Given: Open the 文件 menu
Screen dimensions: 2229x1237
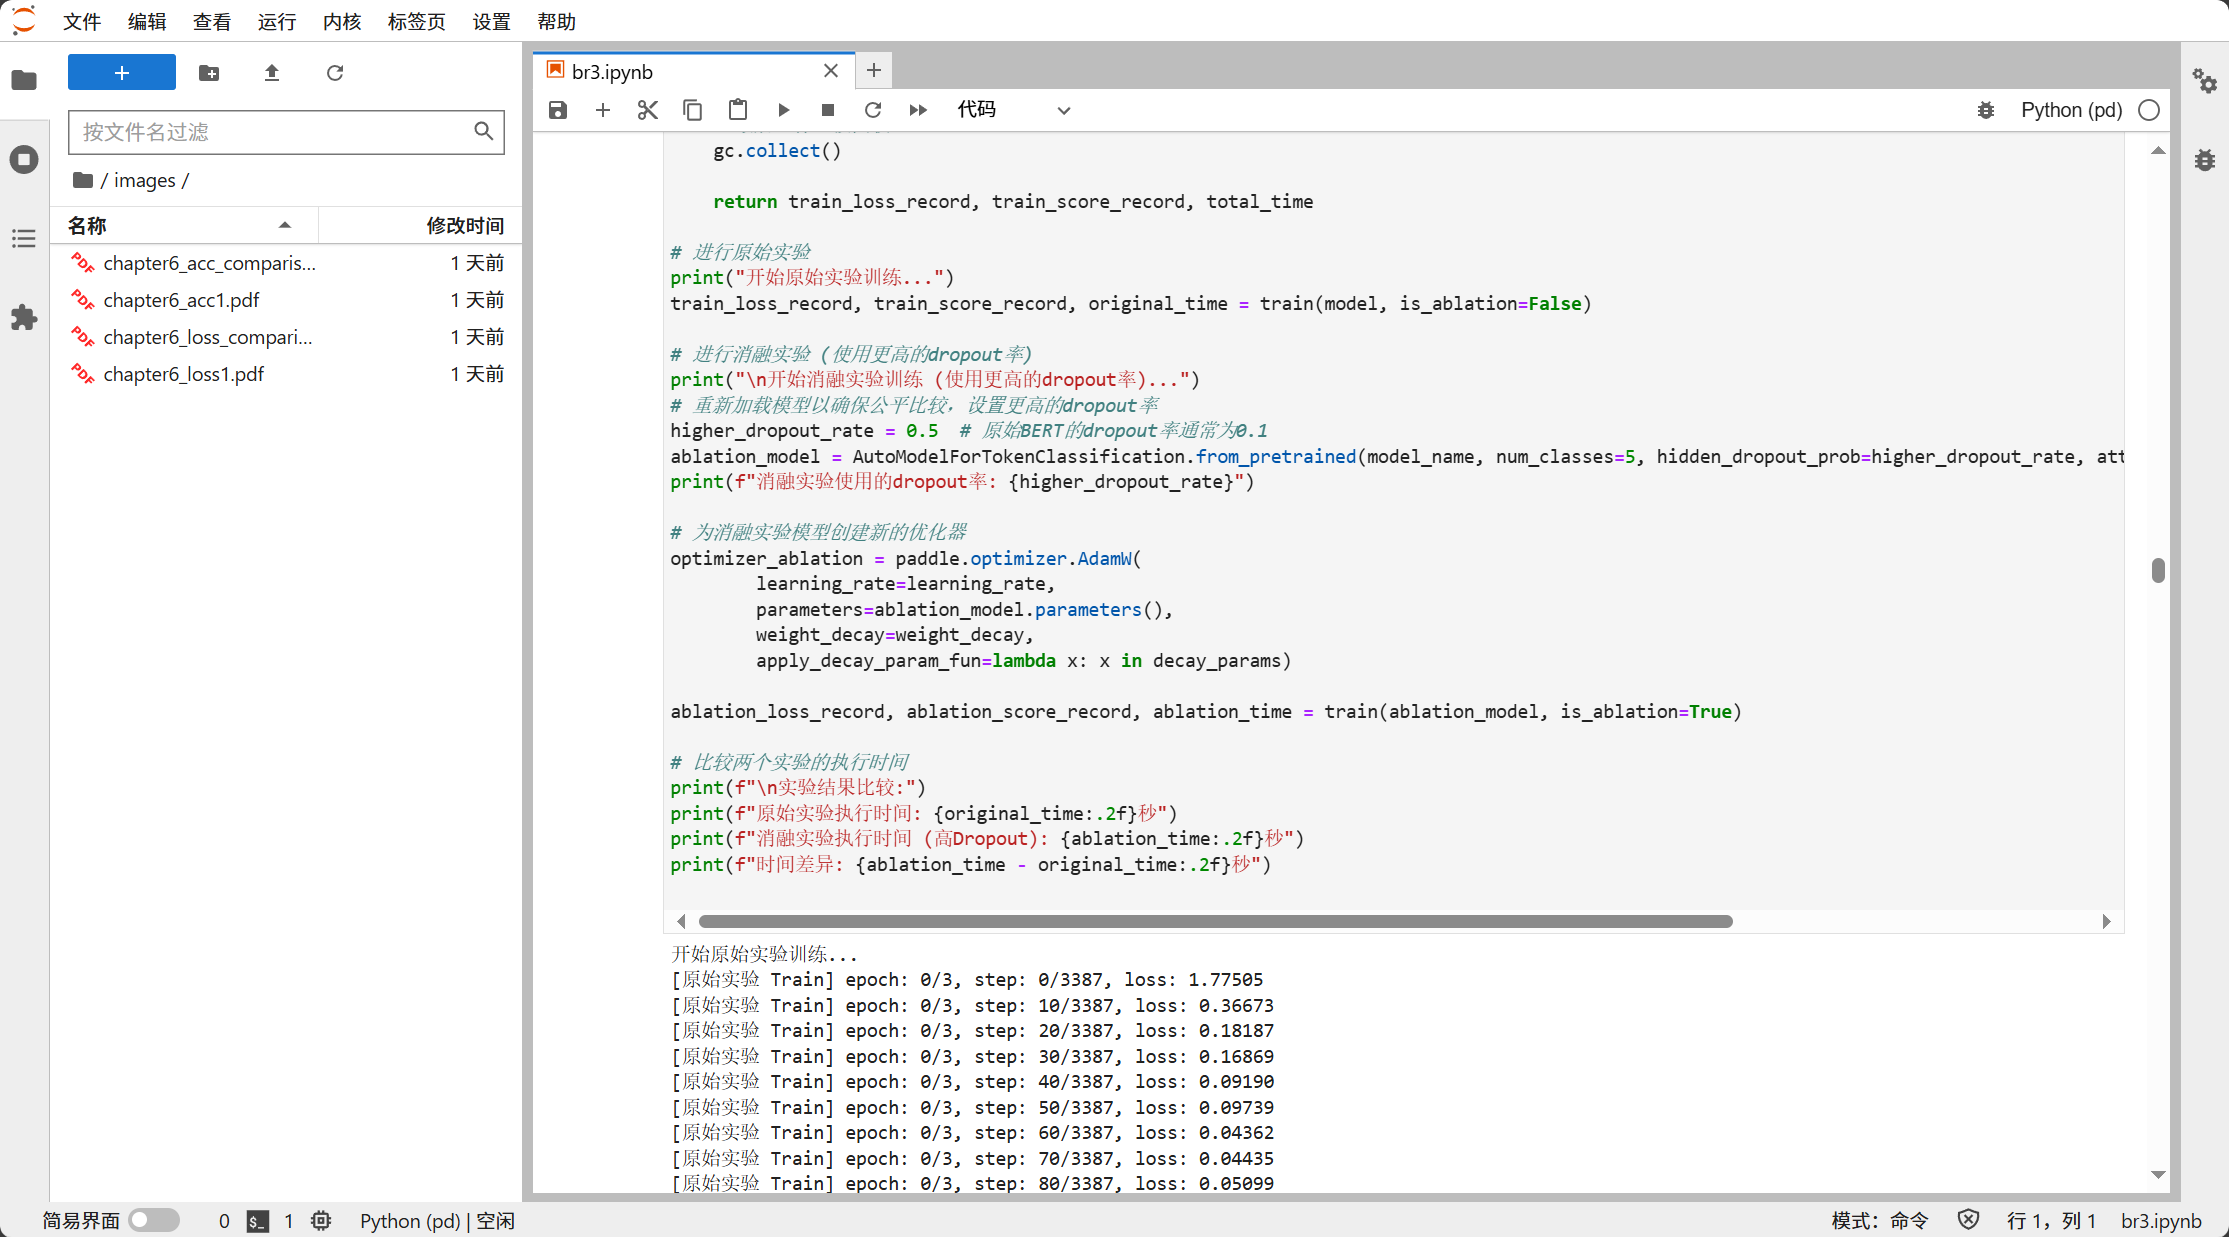Looking at the screenshot, I should 82,21.
